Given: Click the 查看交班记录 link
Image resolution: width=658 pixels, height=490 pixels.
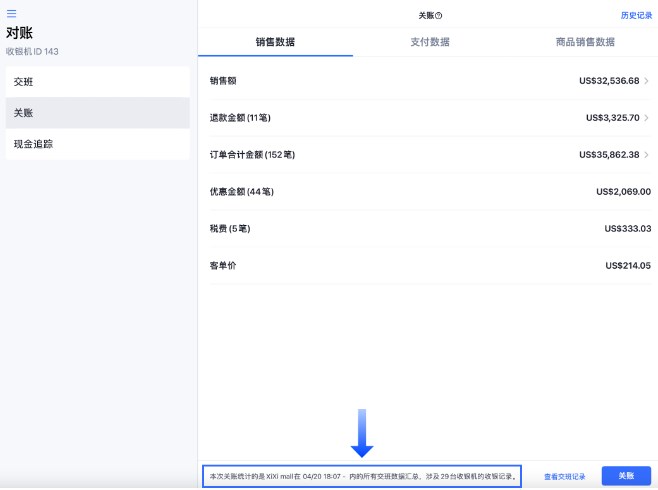Looking at the screenshot, I should 564,476.
